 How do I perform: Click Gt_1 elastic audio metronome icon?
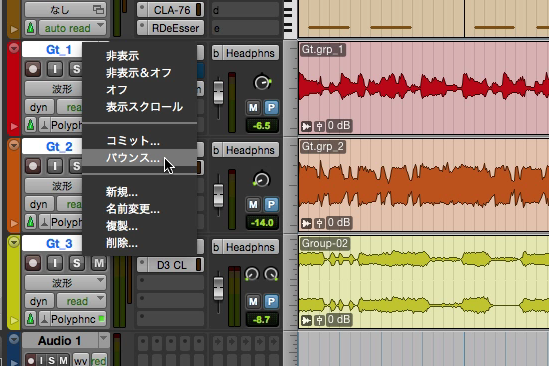coord(44,125)
